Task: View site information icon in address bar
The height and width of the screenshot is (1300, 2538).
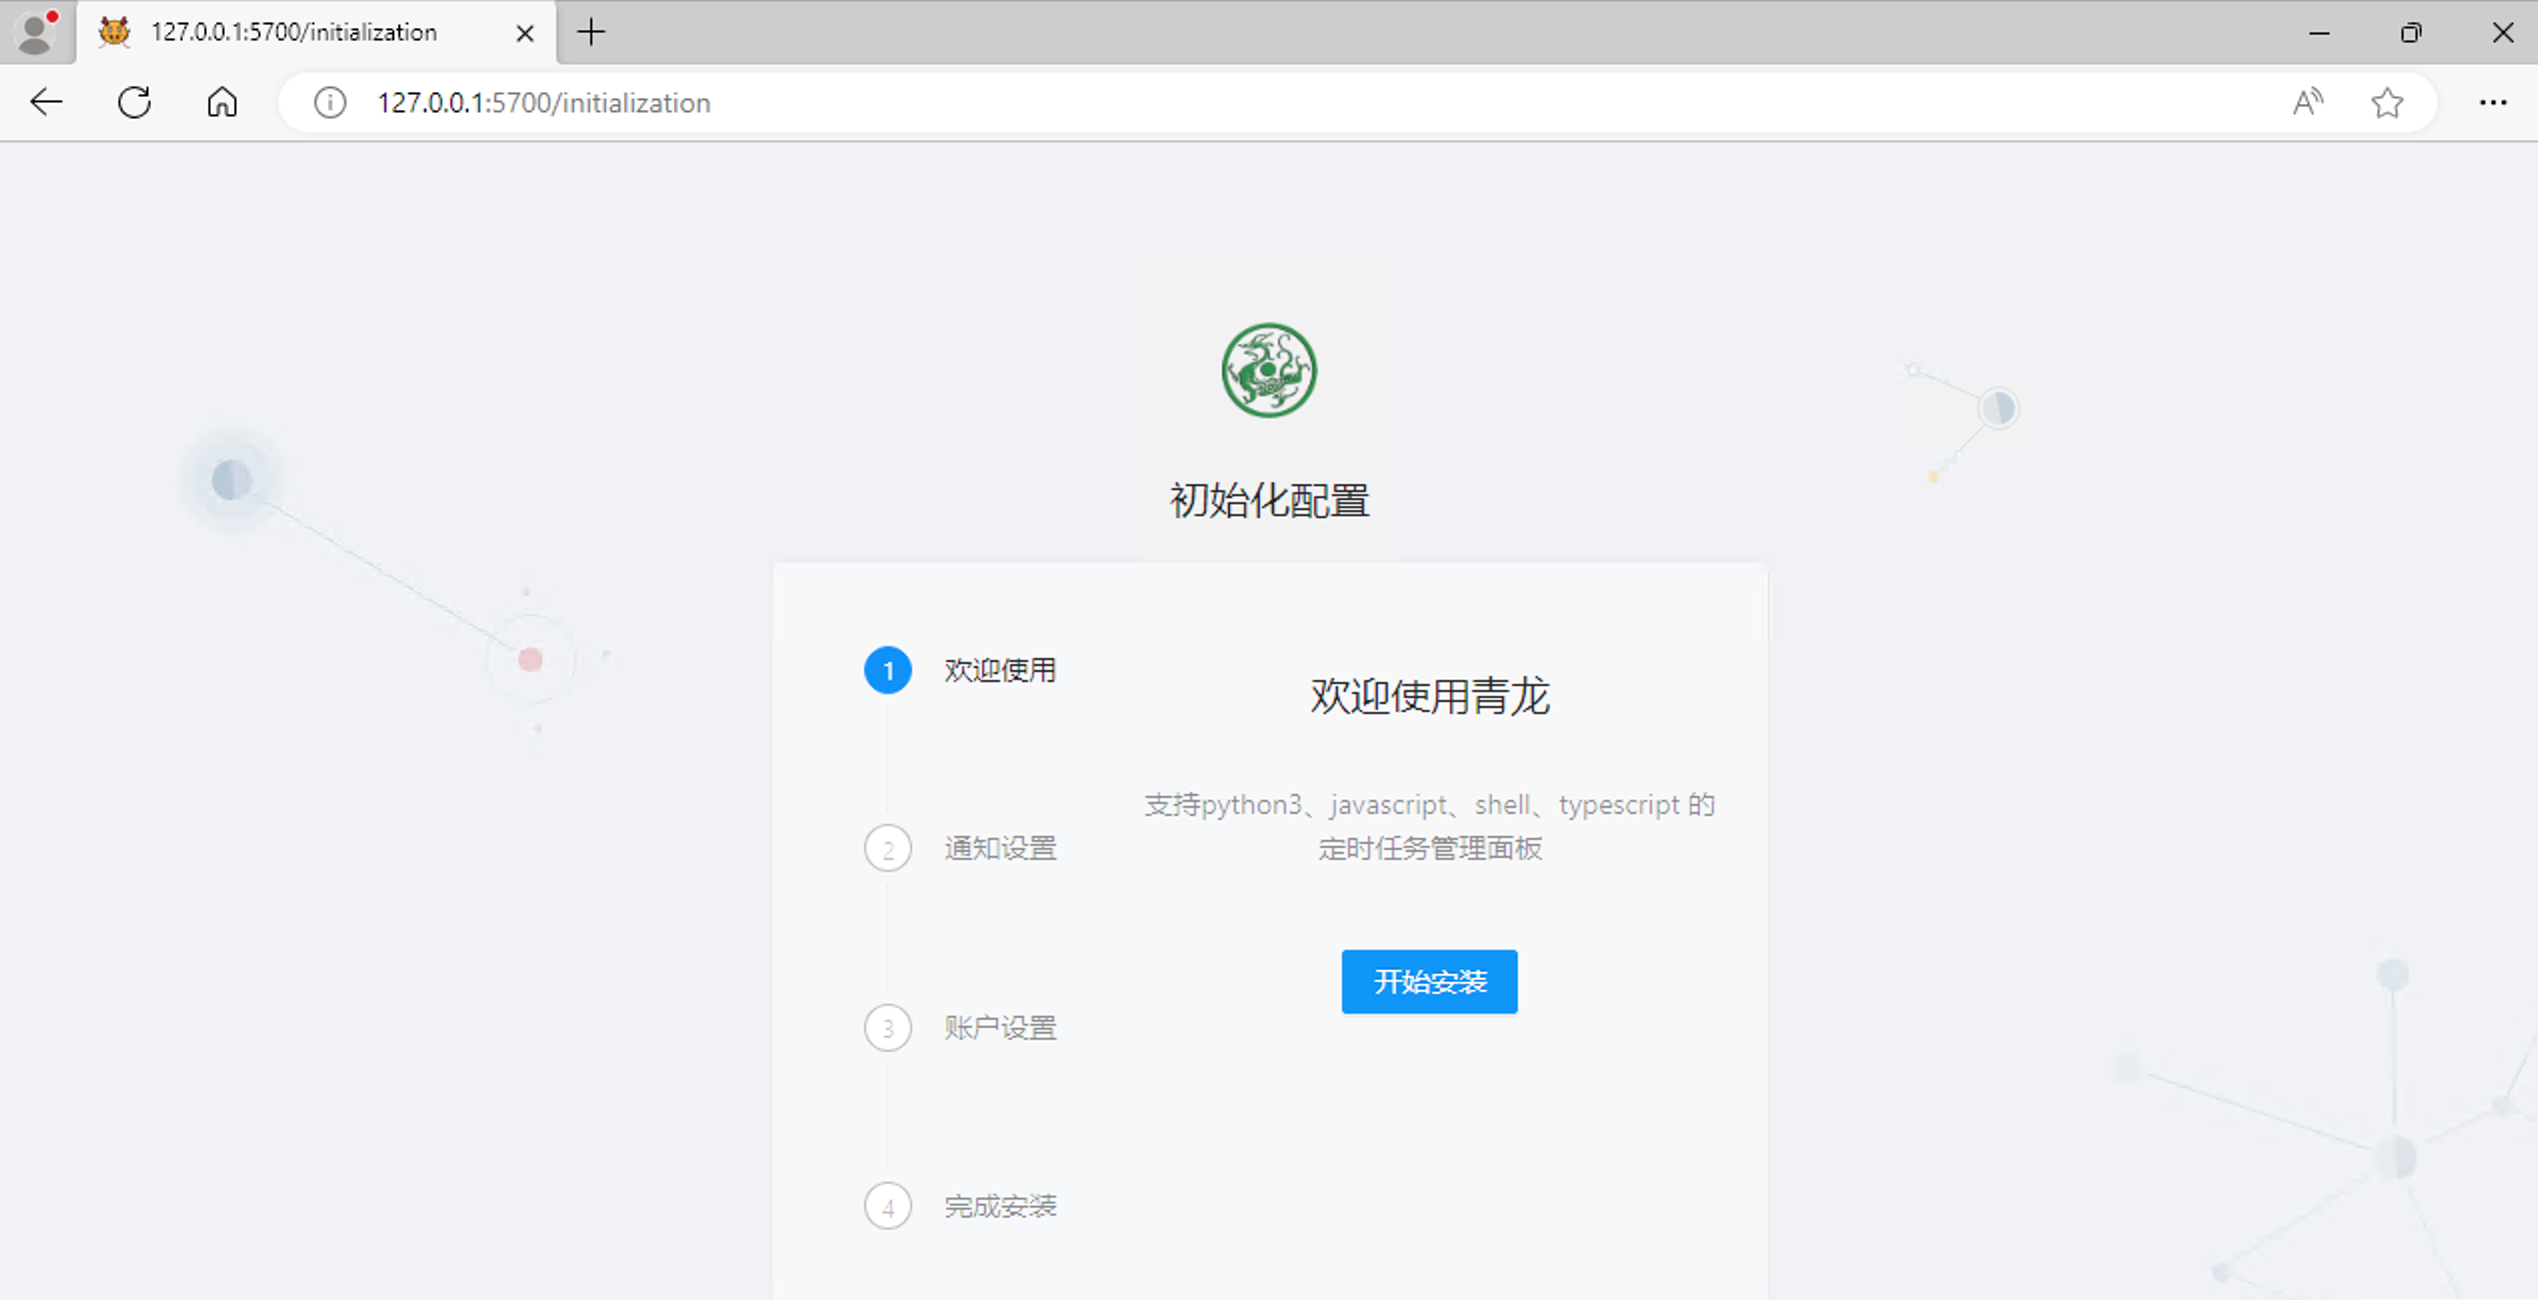Action: [x=330, y=102]
